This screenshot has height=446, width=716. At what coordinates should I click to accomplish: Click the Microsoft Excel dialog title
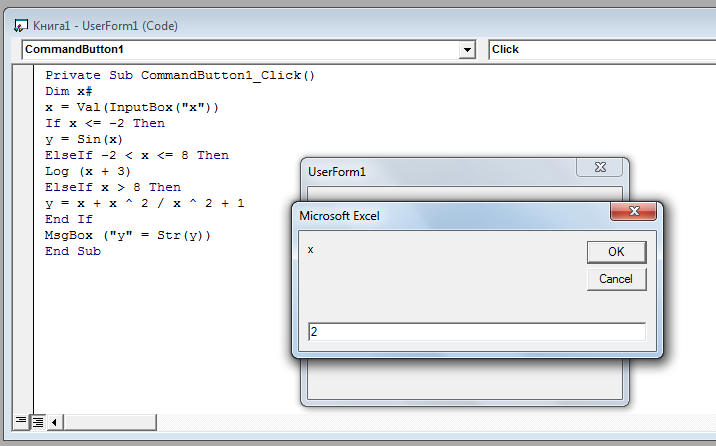339,216
